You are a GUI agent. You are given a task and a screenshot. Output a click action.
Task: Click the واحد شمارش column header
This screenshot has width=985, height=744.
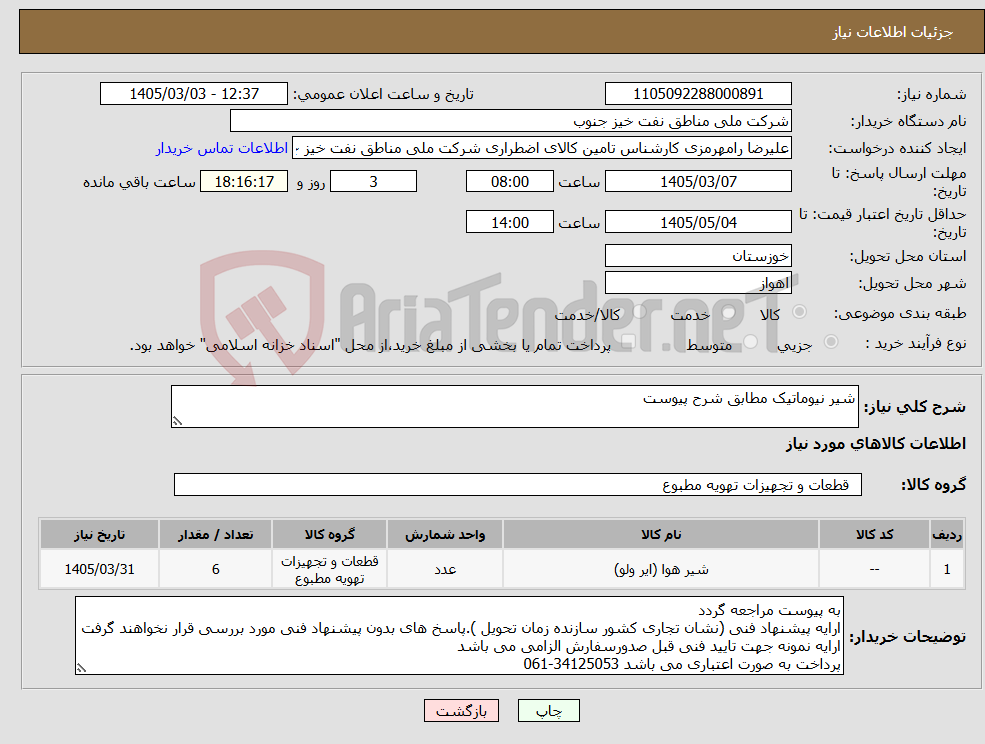click(445, 534)
